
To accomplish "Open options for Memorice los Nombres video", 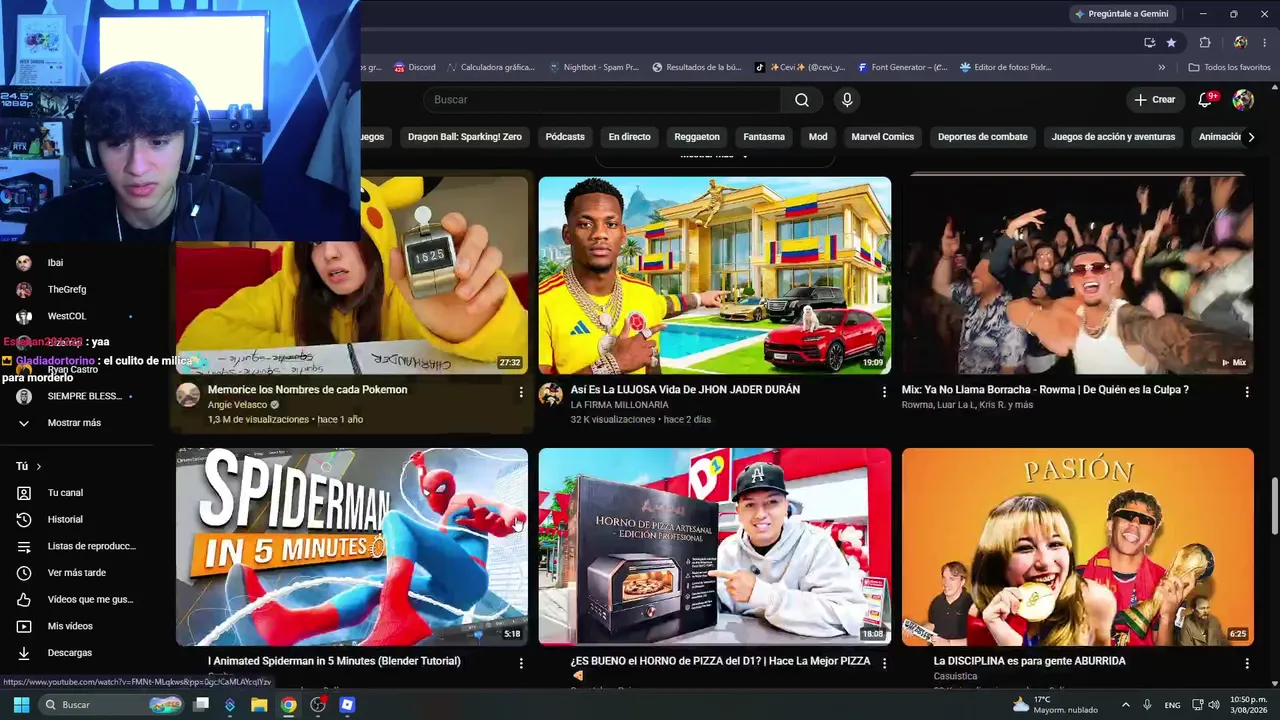I will (x=521, y=393).
